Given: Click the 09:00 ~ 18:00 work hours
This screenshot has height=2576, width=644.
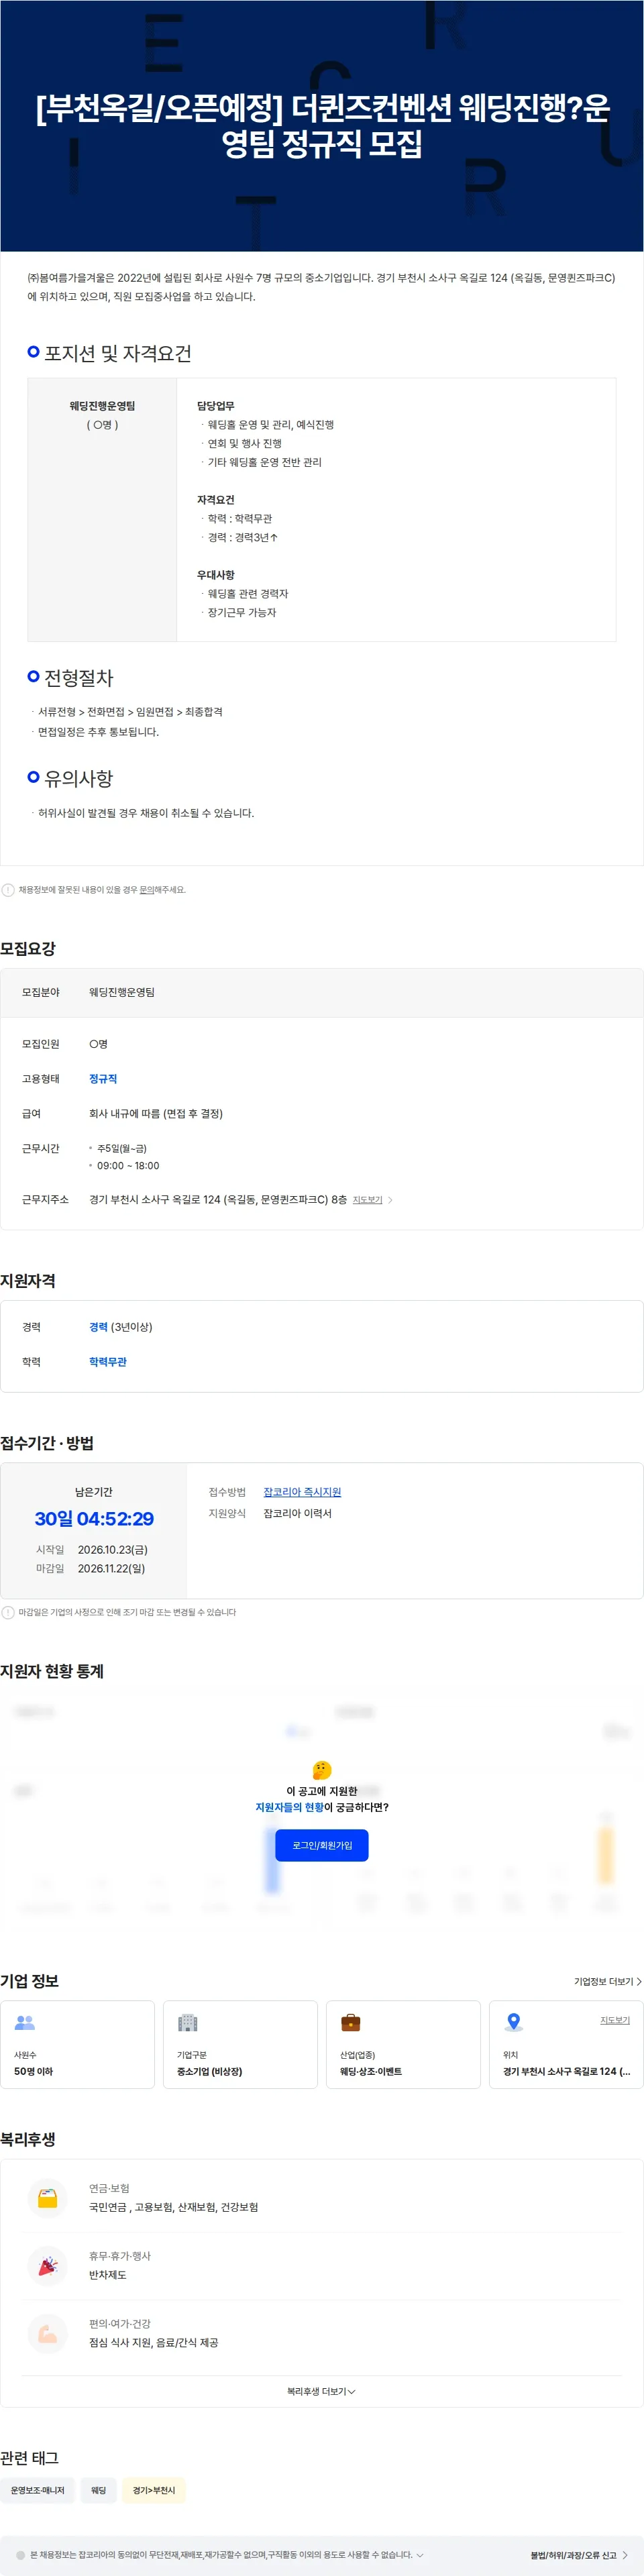Looking at the screenshot, I should pyautogui.click(x=128, y=1165).
